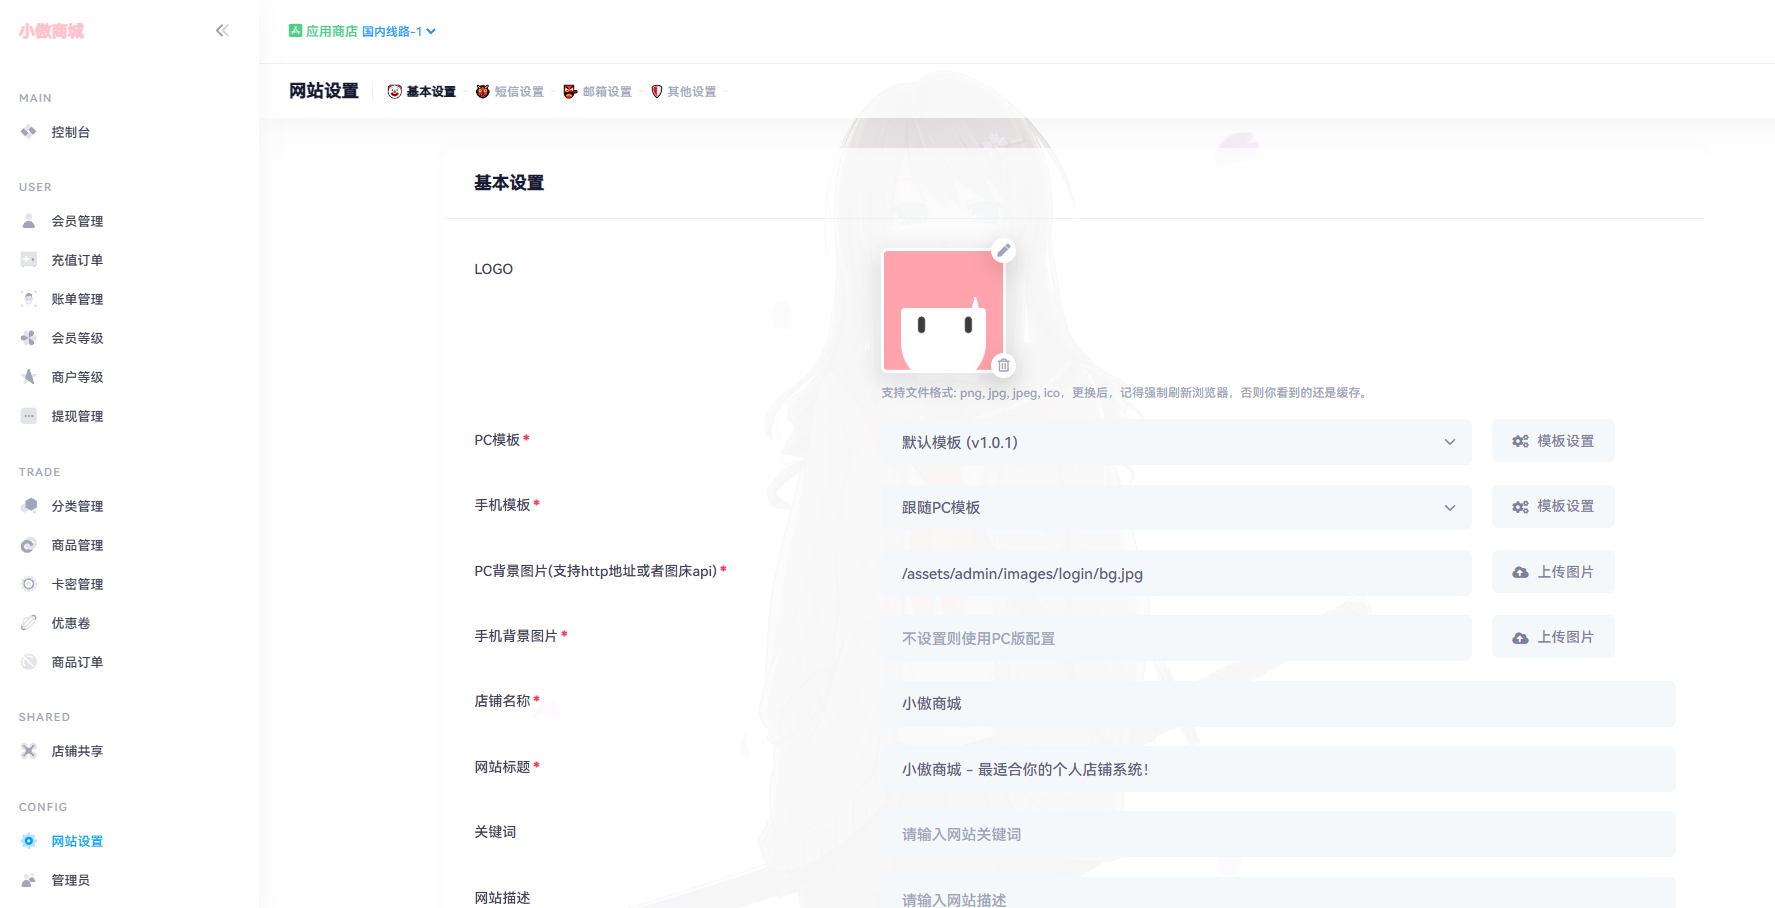Click the LOGO image thumbnail
The width and height of the screenshot is (1775, 908).
(x=943, y=310)
